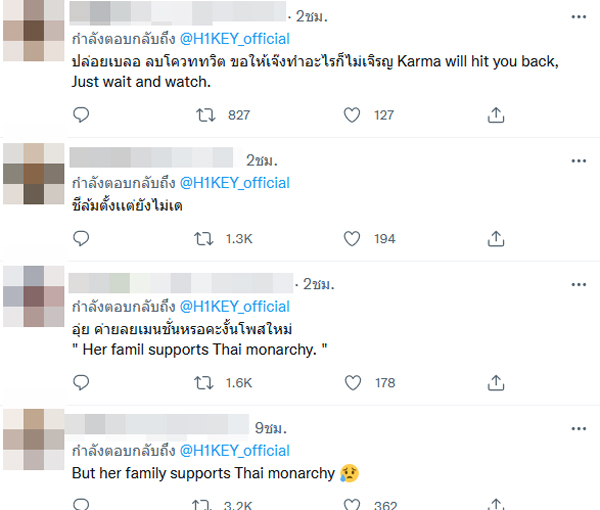The image size is (600, 510).
Task: Like the tweet with 194 likes
Action: (351, 239)
